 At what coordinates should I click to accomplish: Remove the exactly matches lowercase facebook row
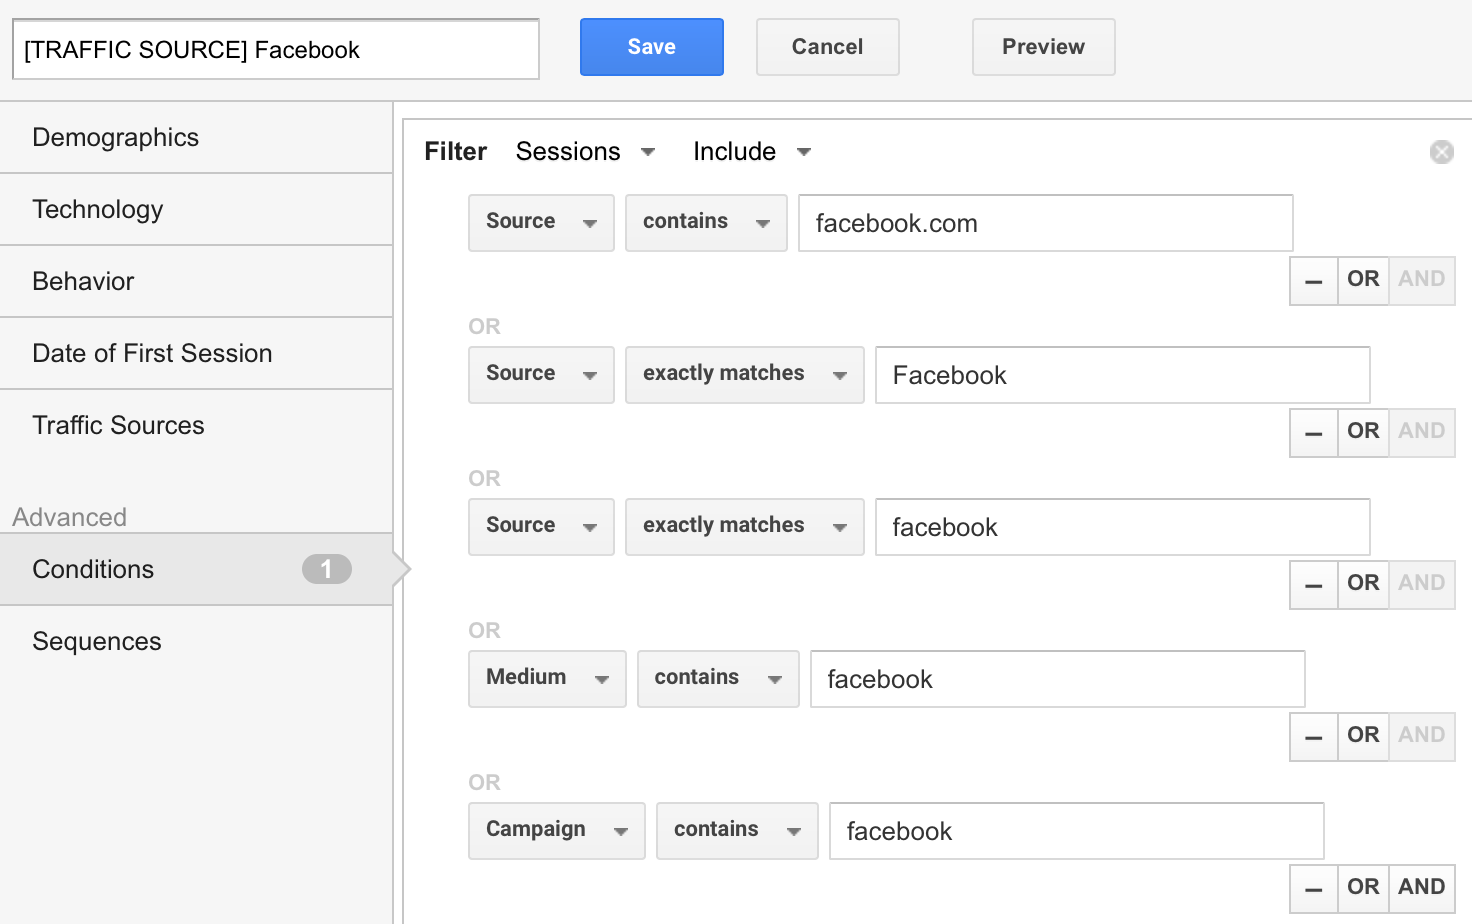(1314, 585)
